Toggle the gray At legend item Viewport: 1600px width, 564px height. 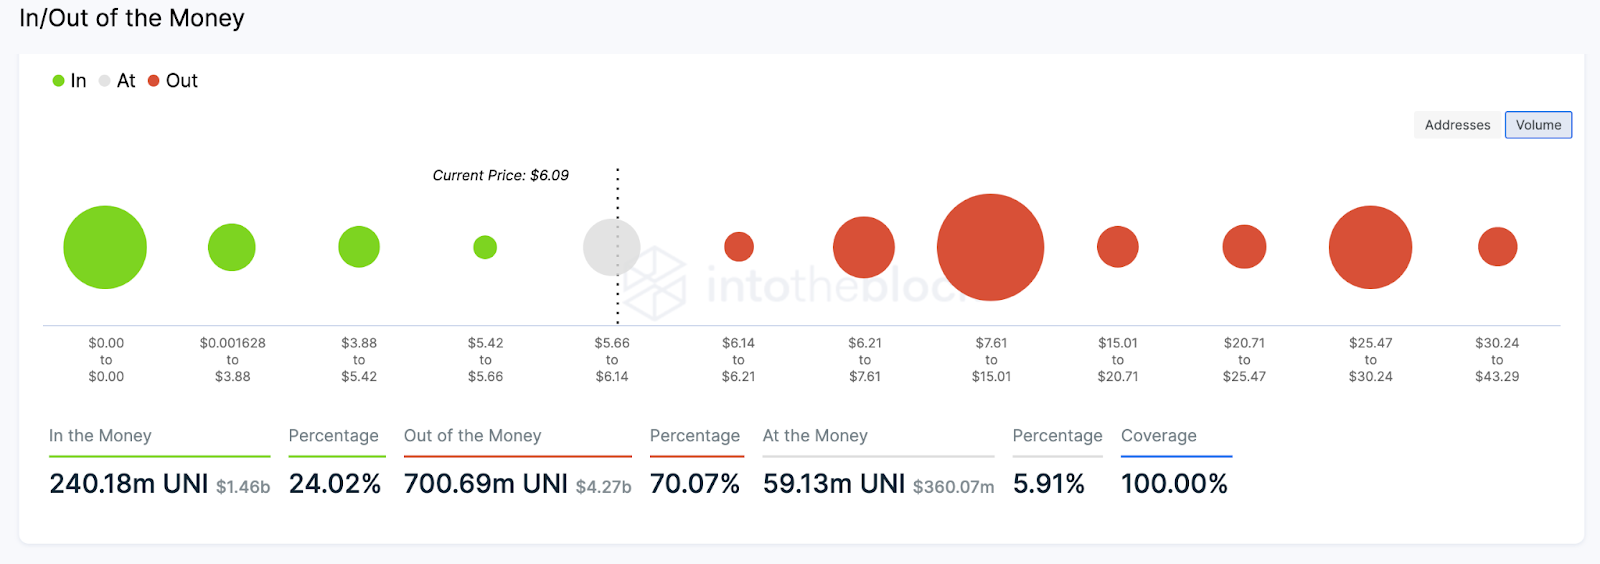[117, 81]
